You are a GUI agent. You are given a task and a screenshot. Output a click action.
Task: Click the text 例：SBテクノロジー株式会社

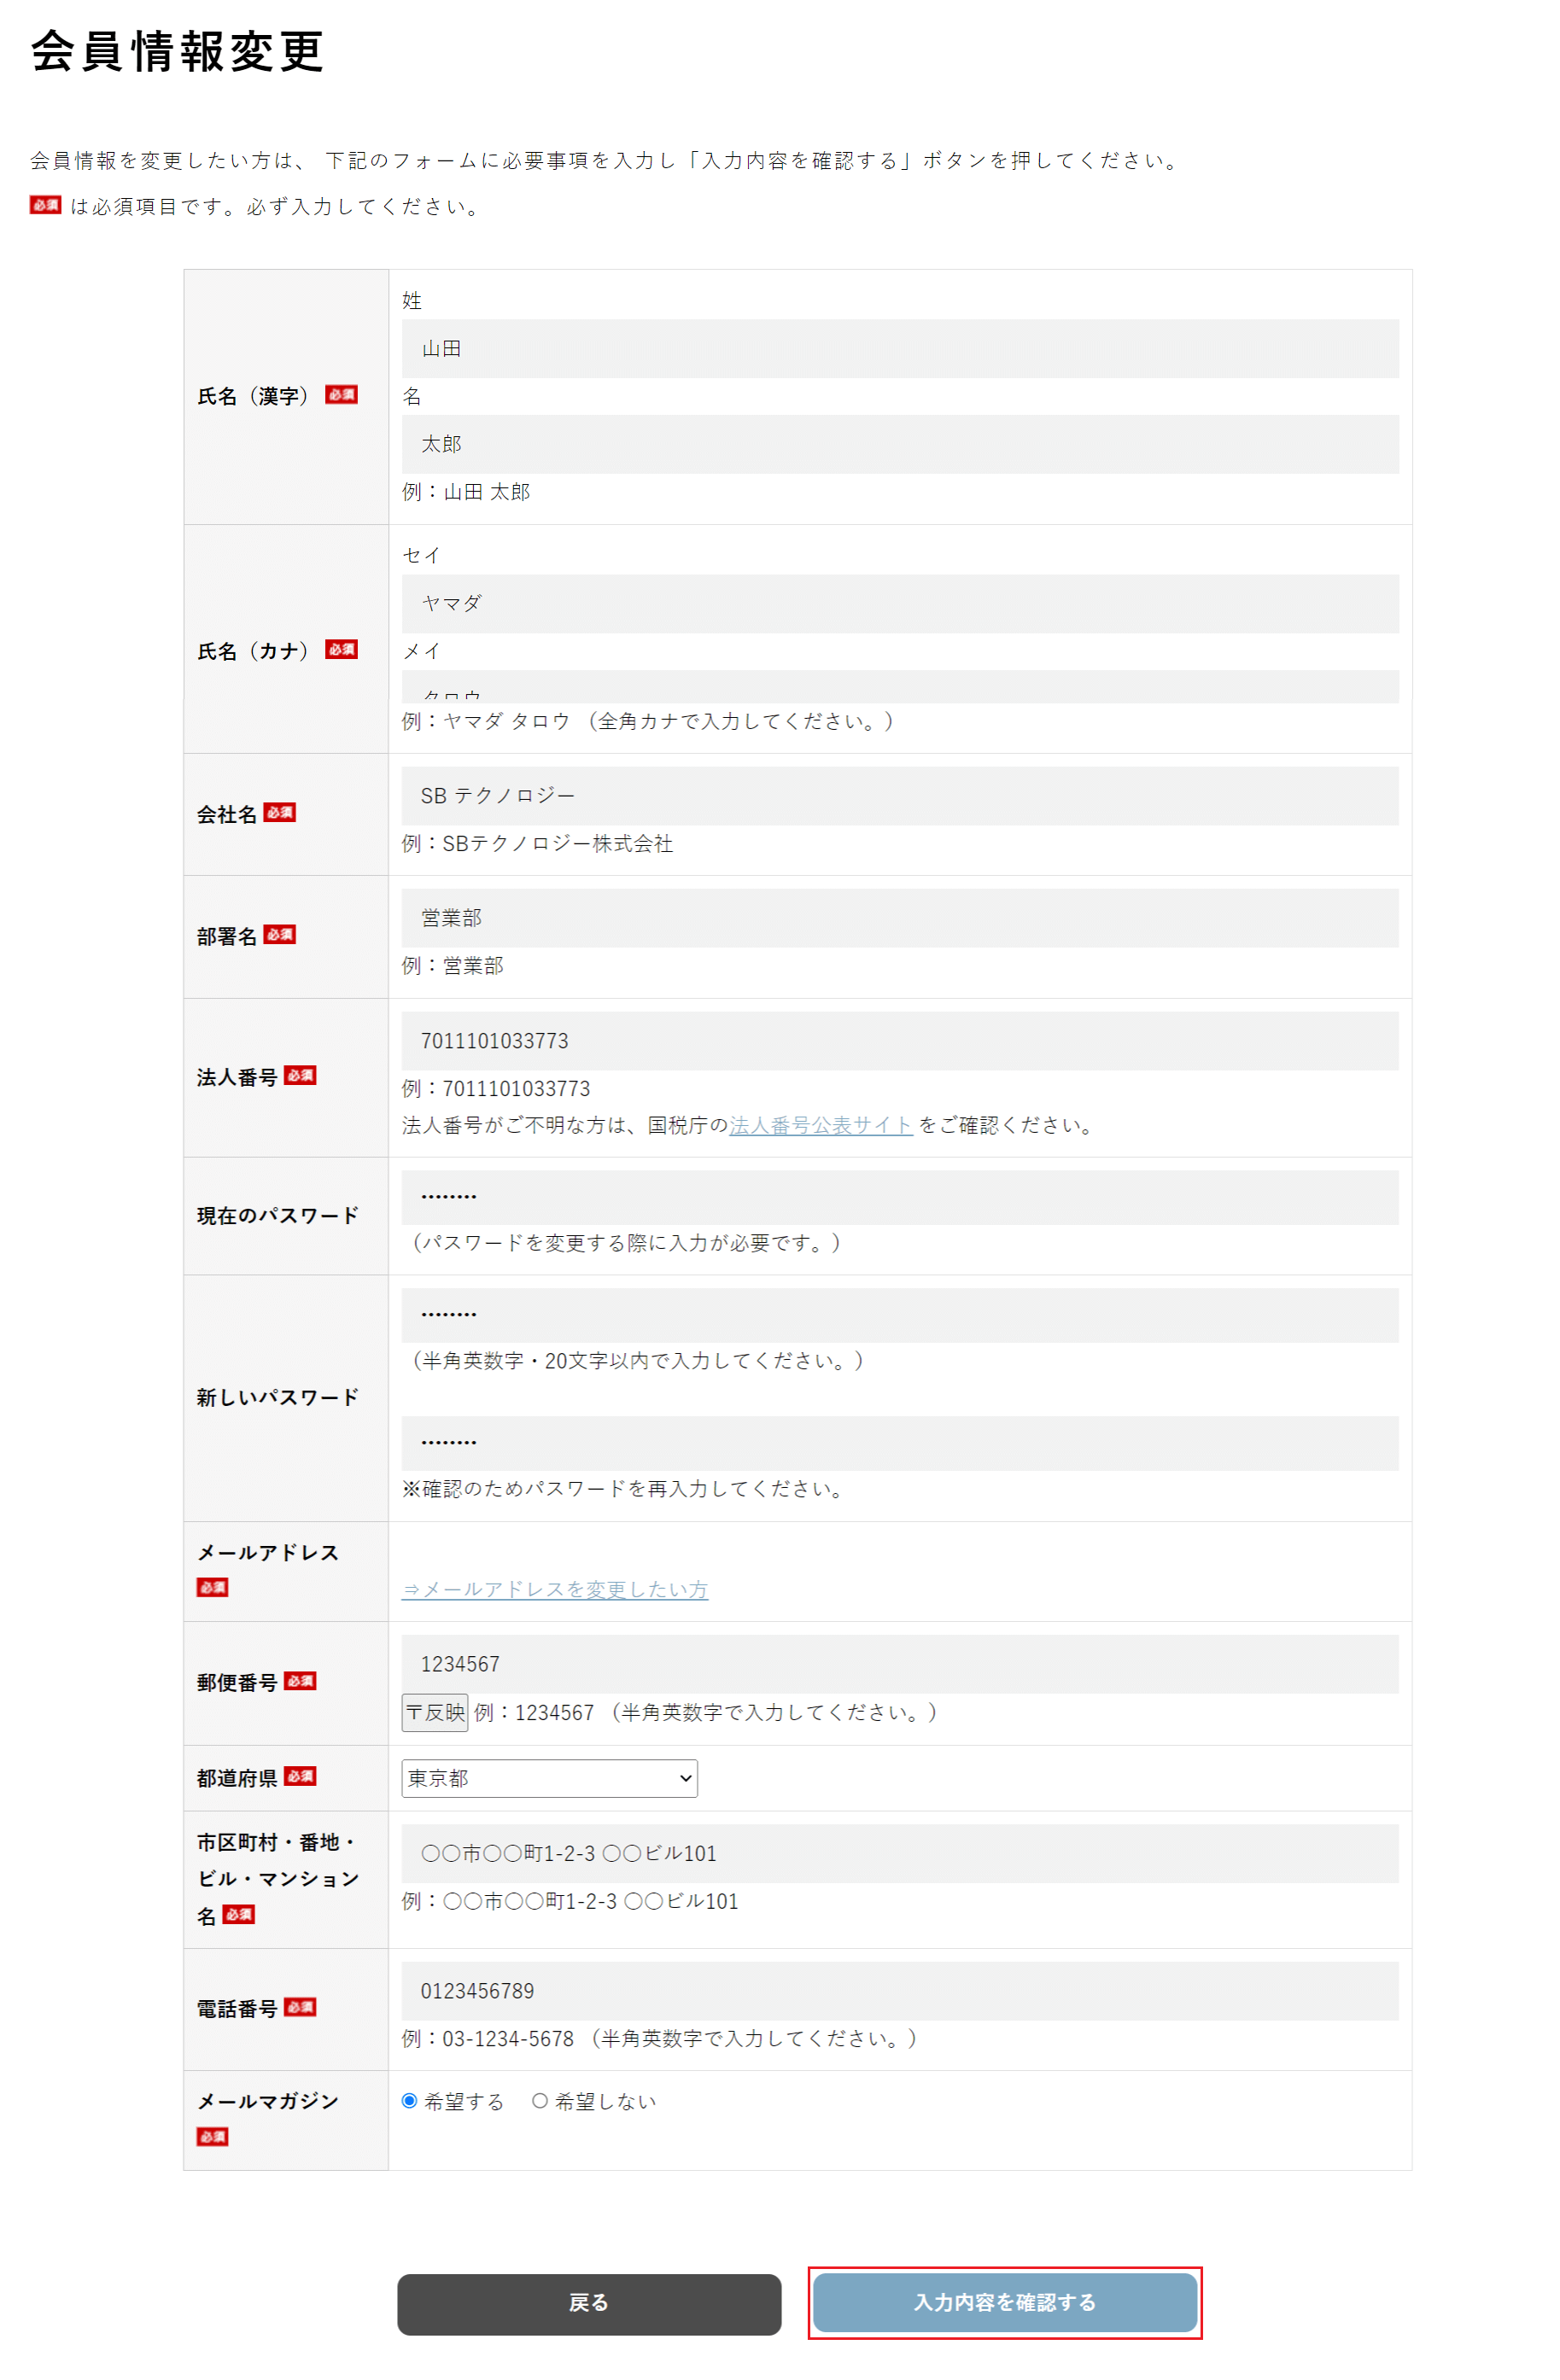pyautogui.click(x=537, y=843)
